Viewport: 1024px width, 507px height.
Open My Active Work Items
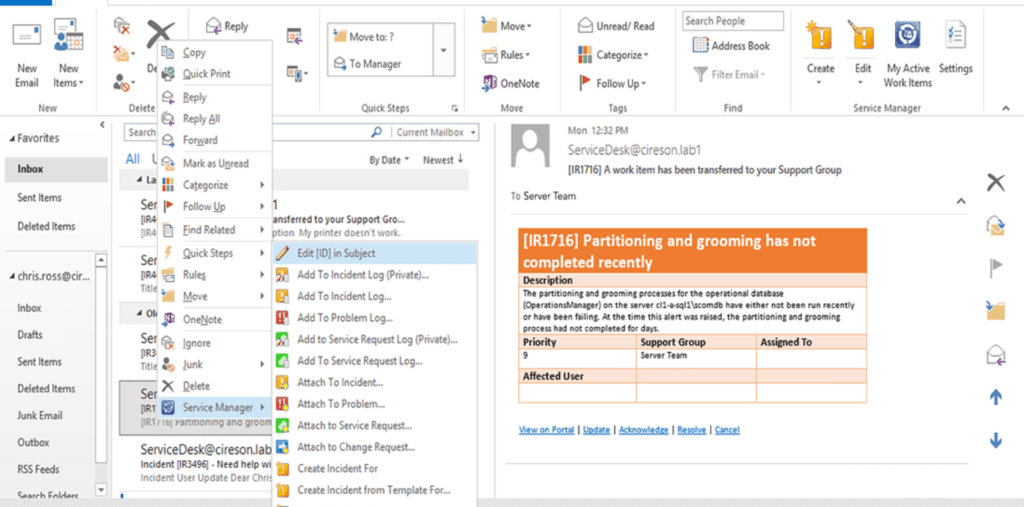click(x=907, y=54)
